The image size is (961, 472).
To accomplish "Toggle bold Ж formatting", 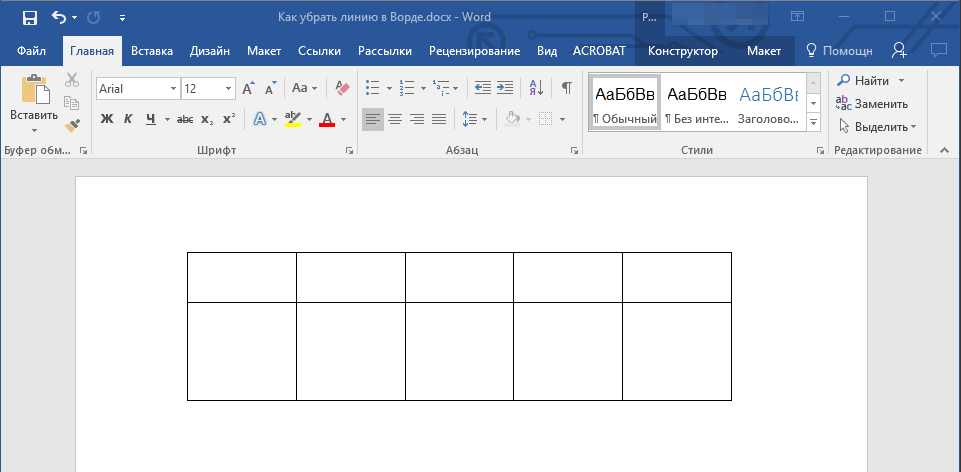I will 107,119.
